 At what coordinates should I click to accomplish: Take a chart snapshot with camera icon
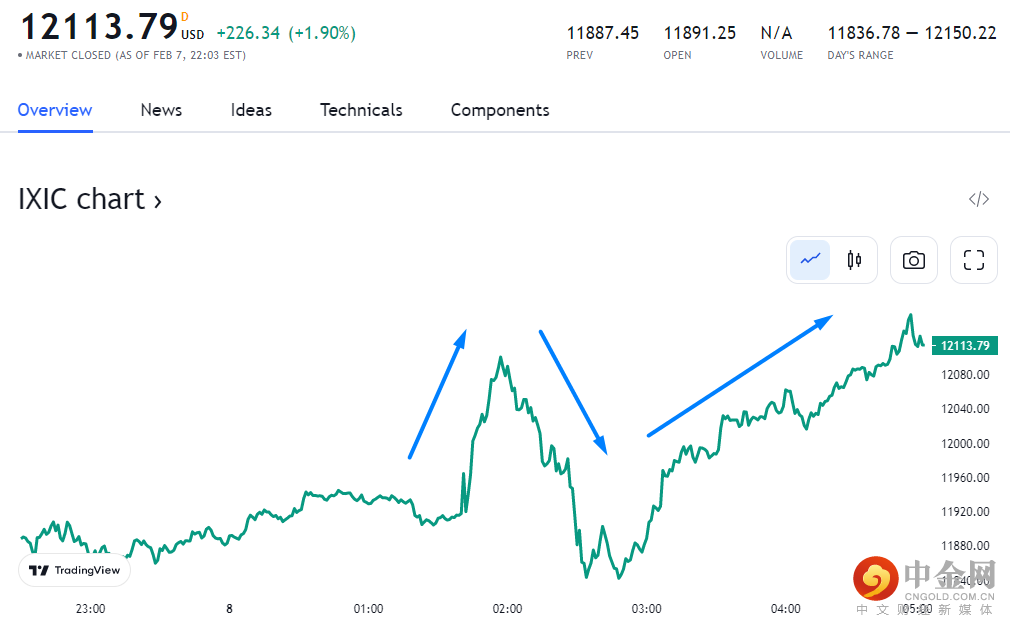[913, 261]
